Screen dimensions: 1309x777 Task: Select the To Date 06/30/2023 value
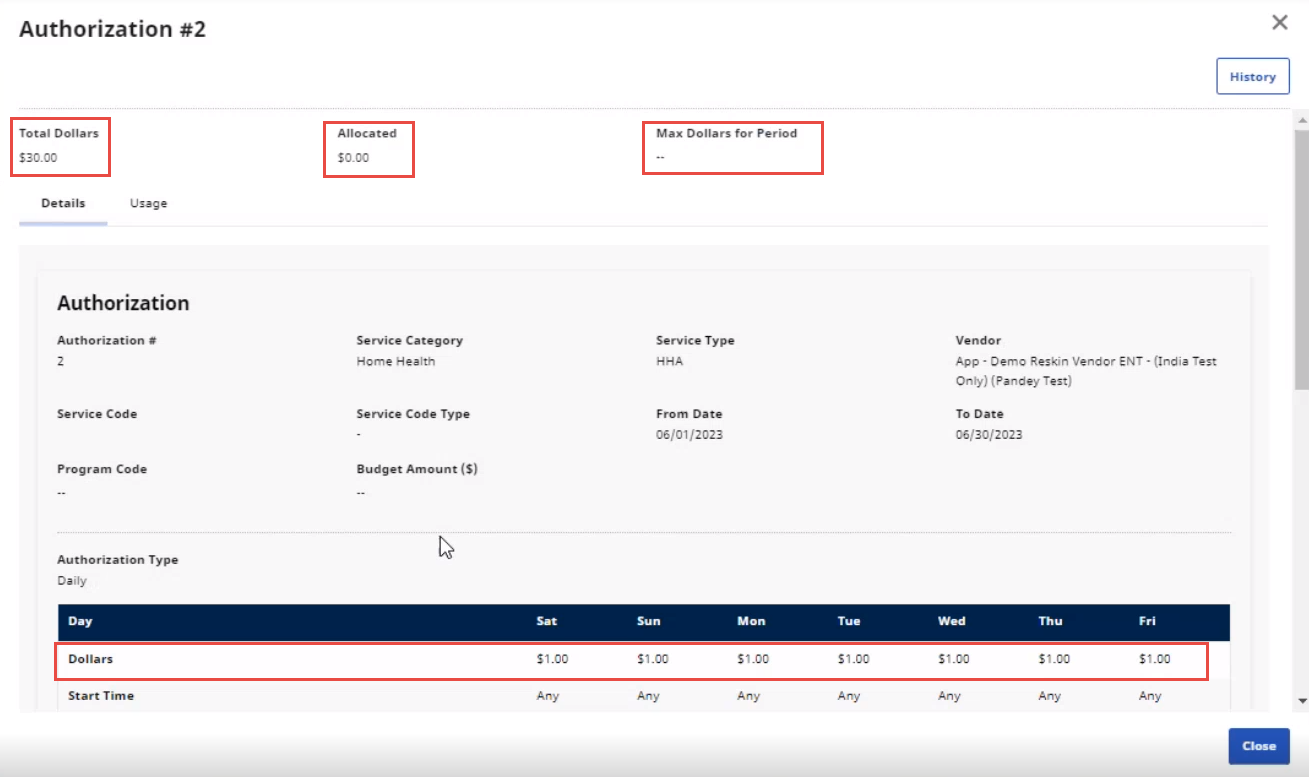[988, 435]
